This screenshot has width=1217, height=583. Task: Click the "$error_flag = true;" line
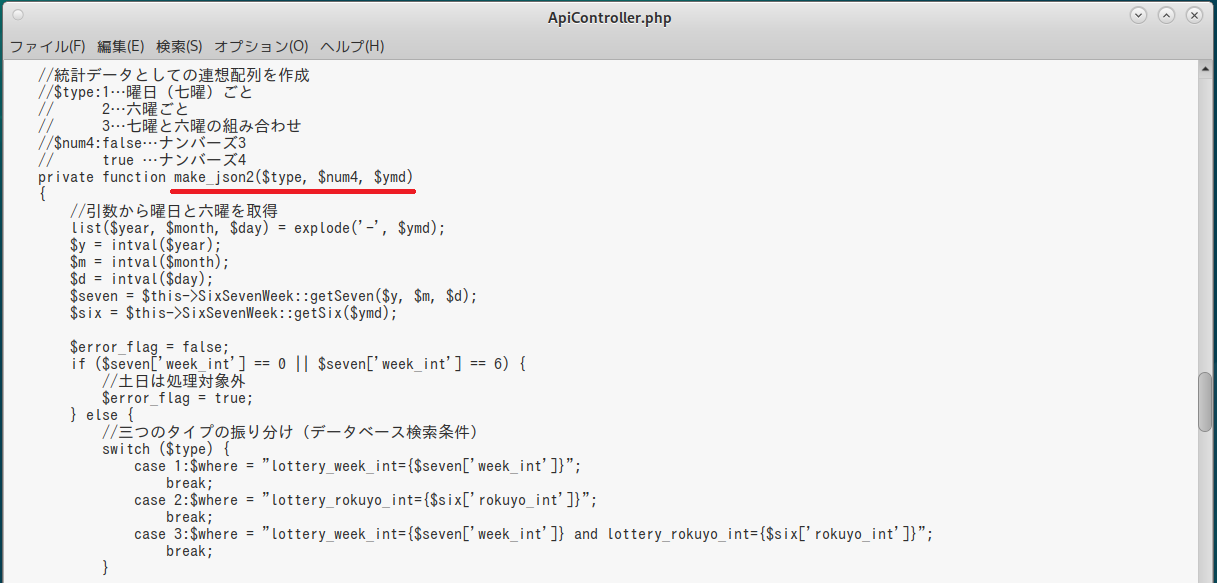coord(177,398)
